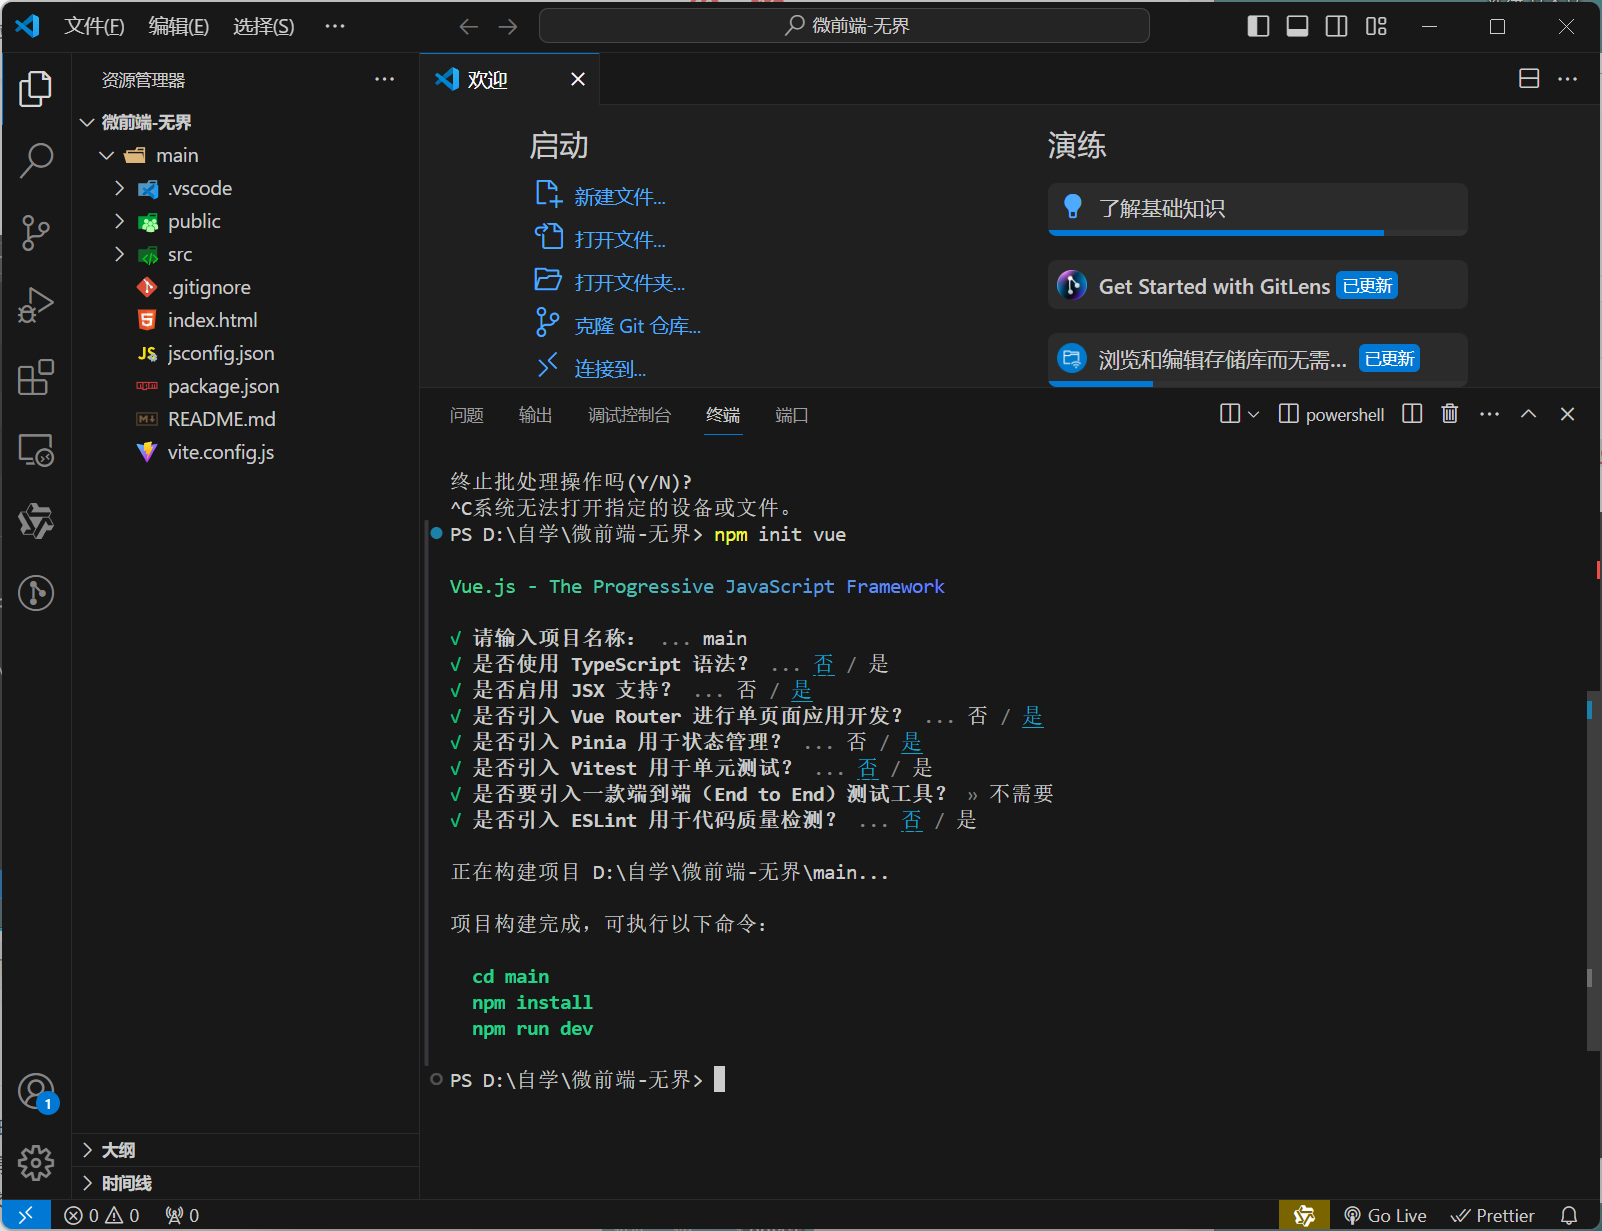This screenshot has height=1231, width=1602.
Task: Click the 打开文件夹... link
Action: (630, 283)
